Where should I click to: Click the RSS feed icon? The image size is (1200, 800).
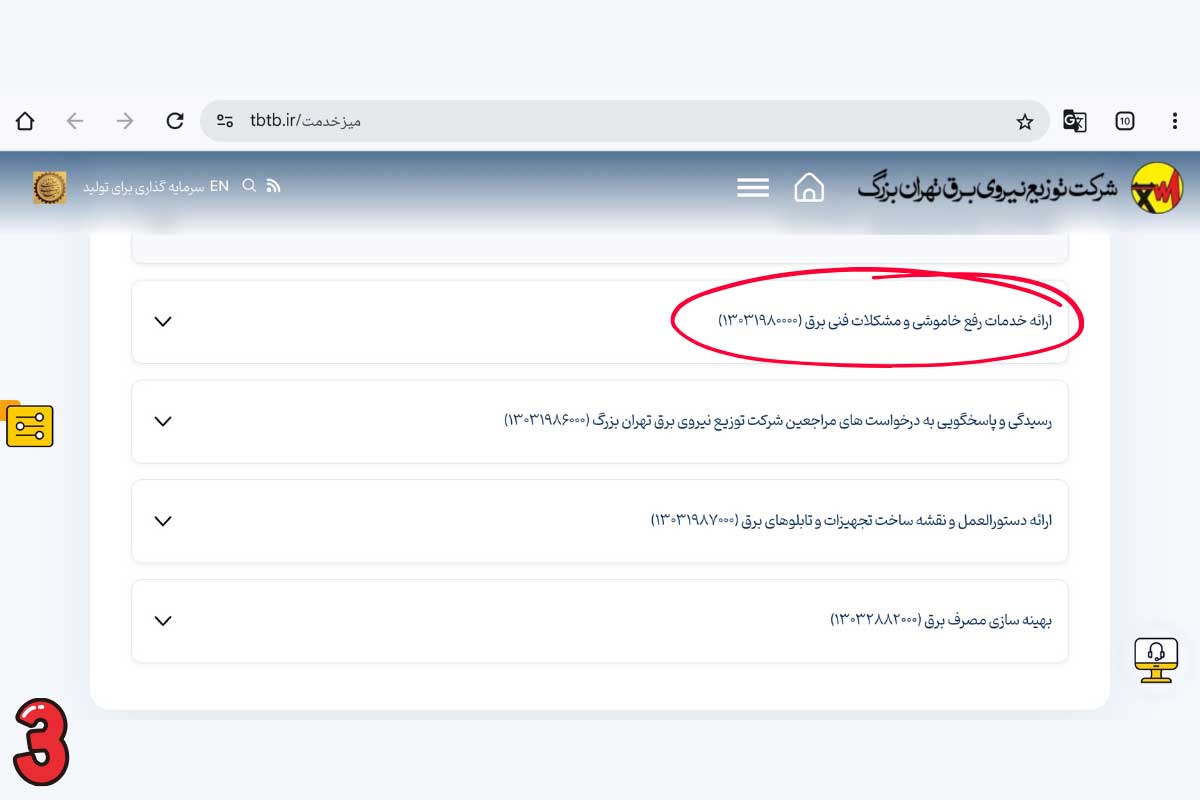273,186
